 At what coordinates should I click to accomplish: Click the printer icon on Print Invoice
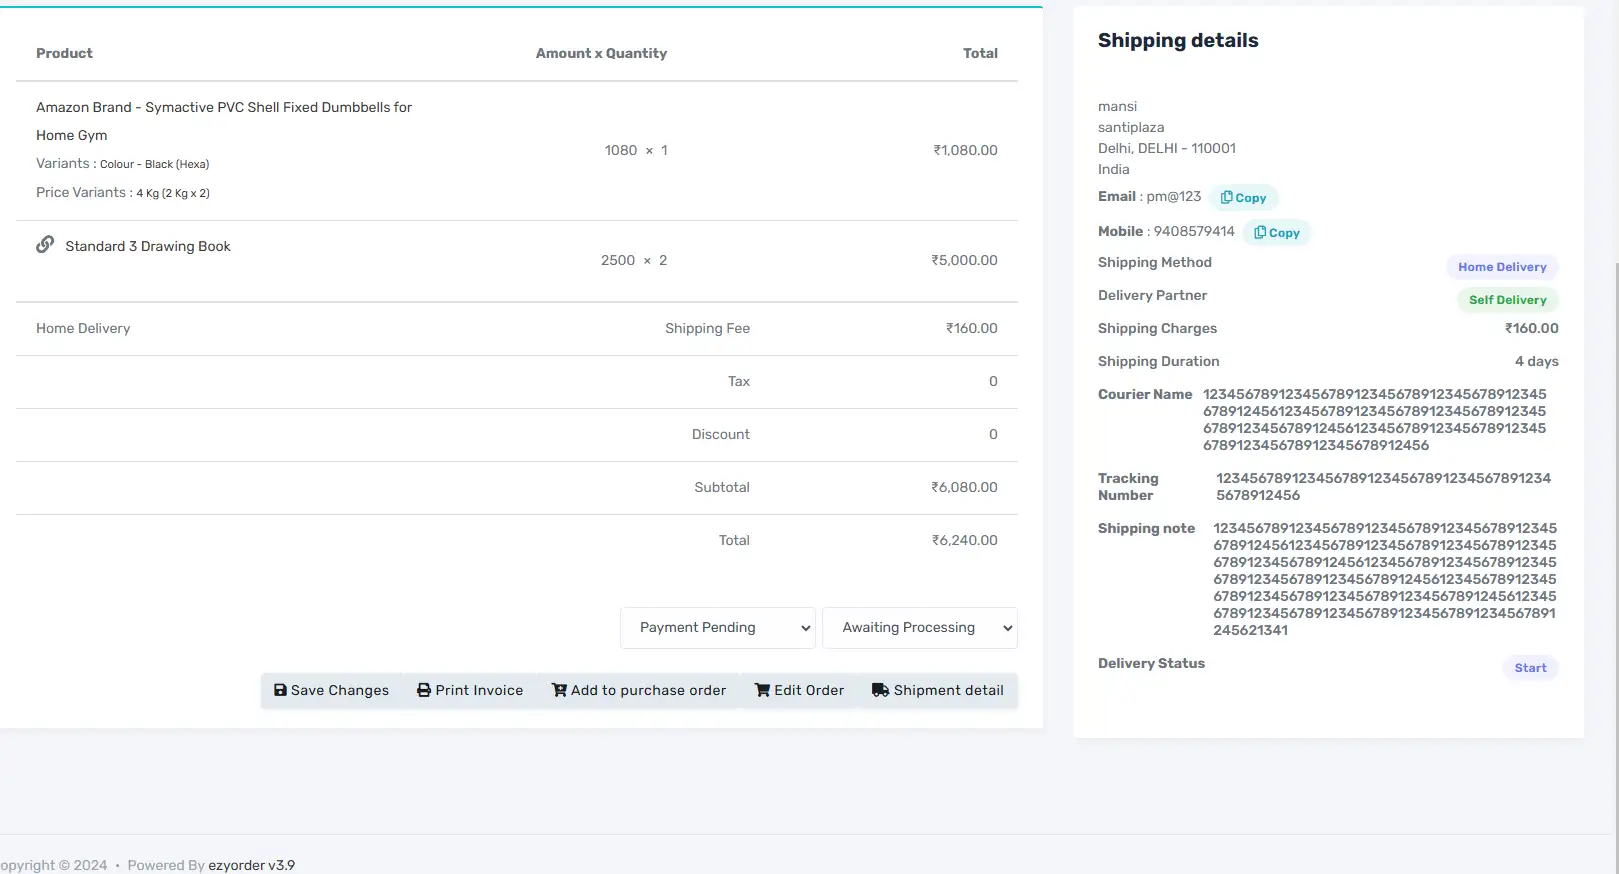click(x=424, y=690)
